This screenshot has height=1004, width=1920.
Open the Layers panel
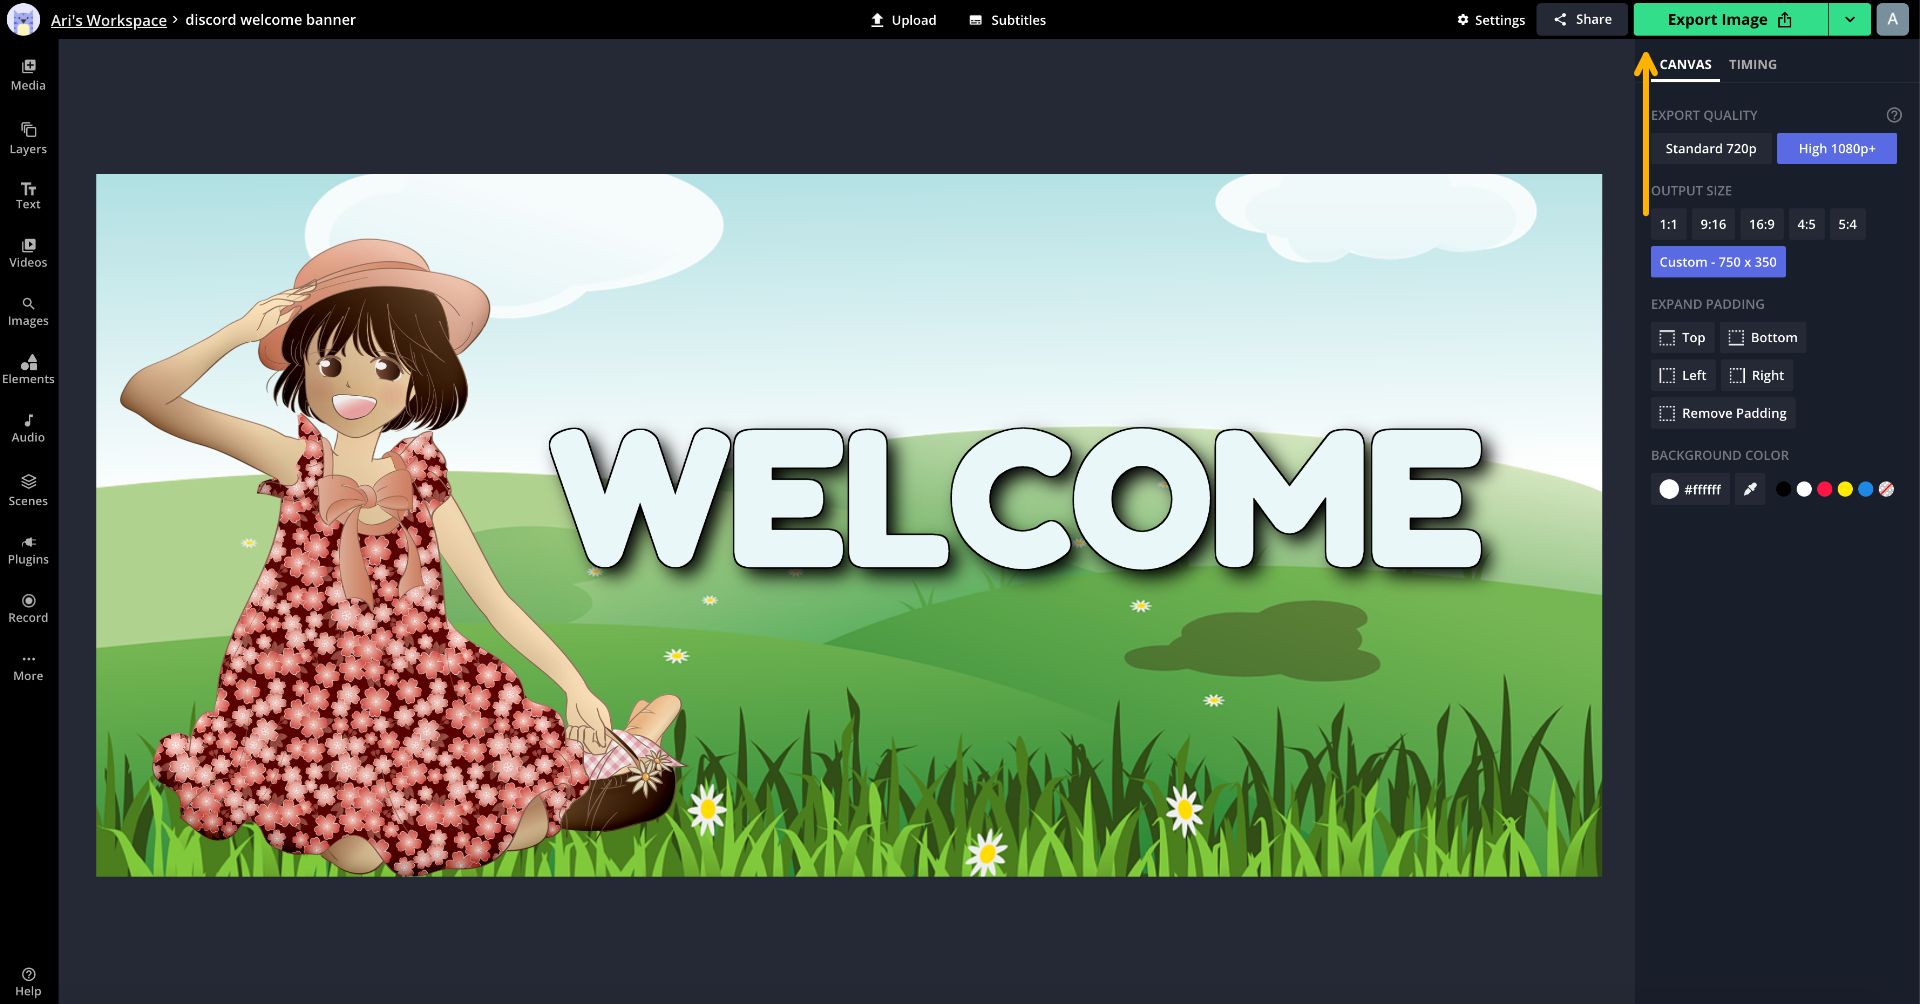28,138
